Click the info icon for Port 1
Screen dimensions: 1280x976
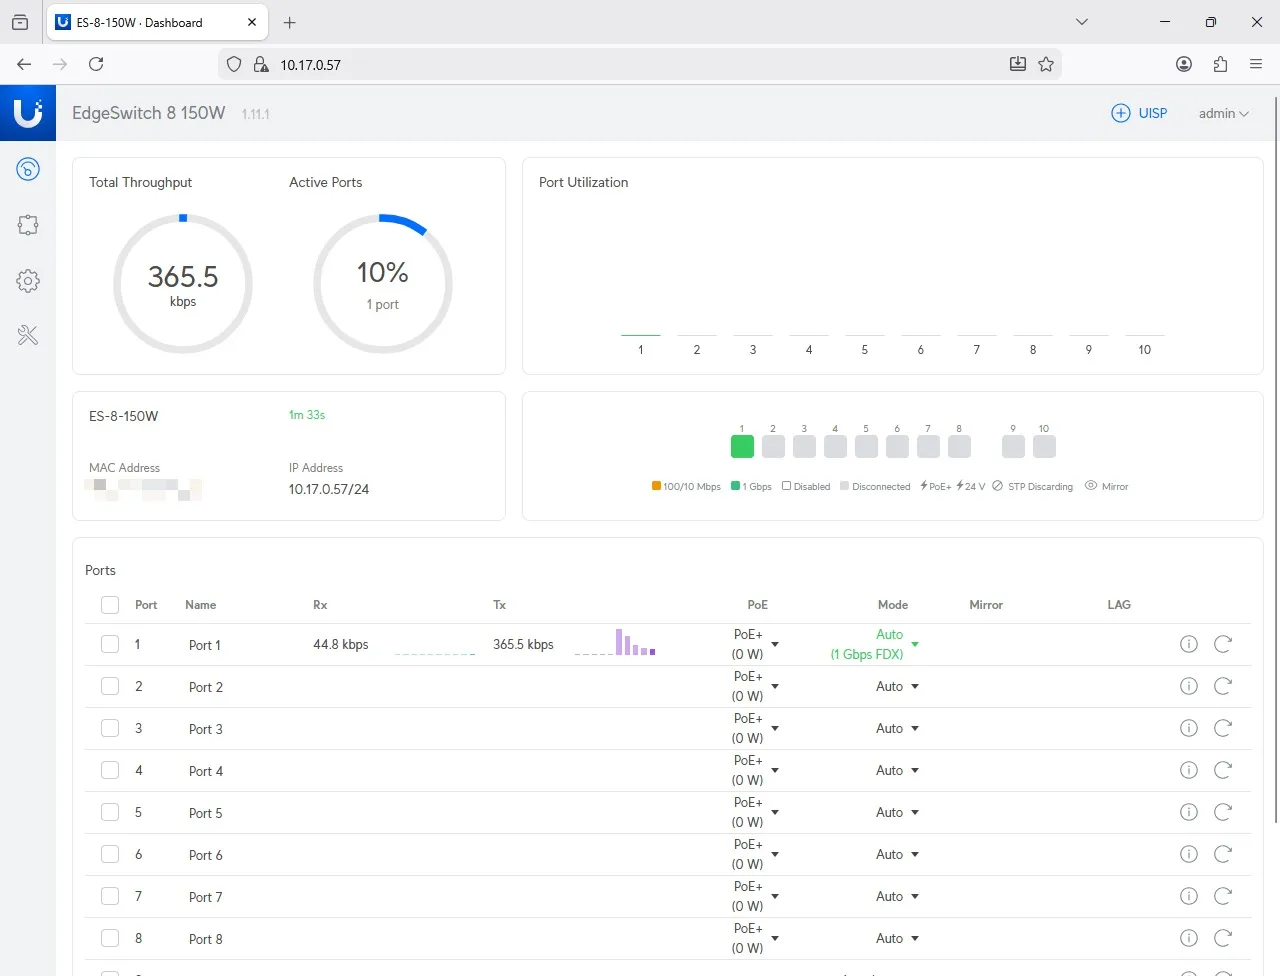[1188, 644]
